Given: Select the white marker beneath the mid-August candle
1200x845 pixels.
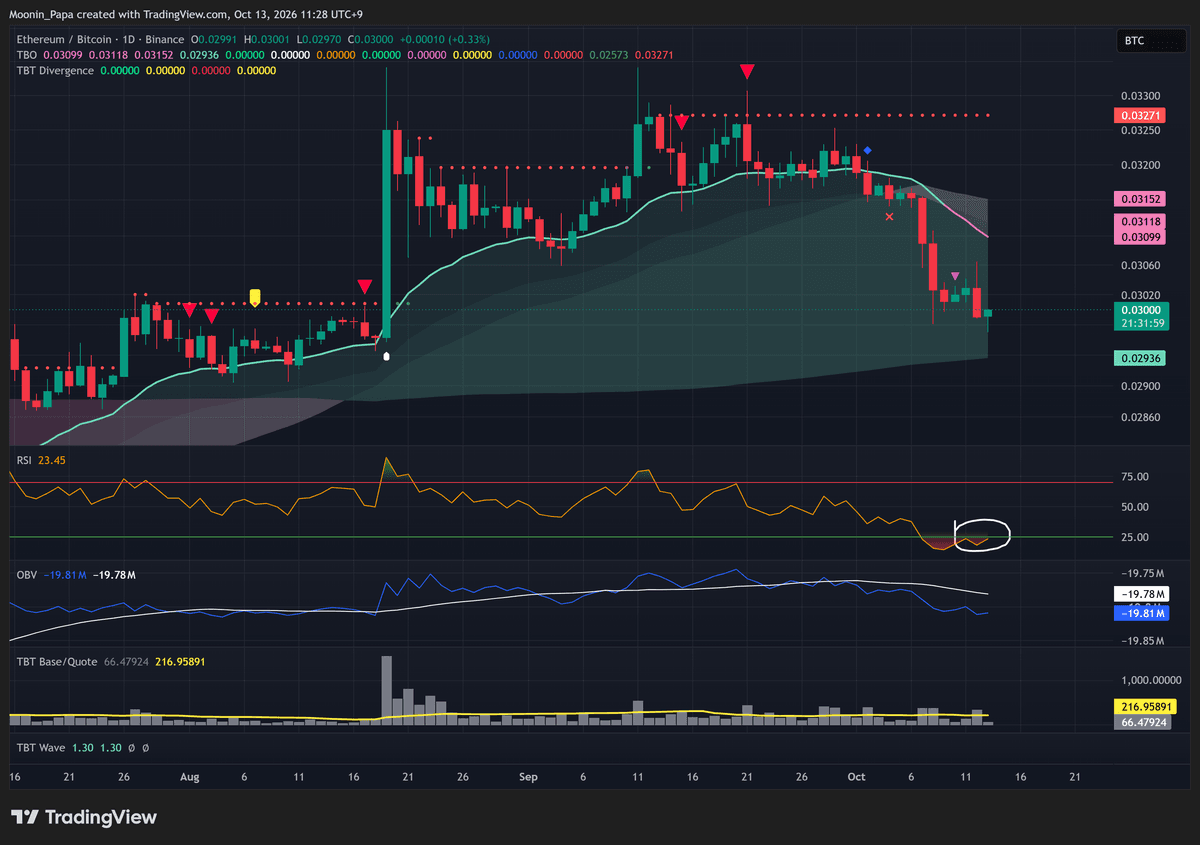Looking at the screenshot, I should (387, 354).
